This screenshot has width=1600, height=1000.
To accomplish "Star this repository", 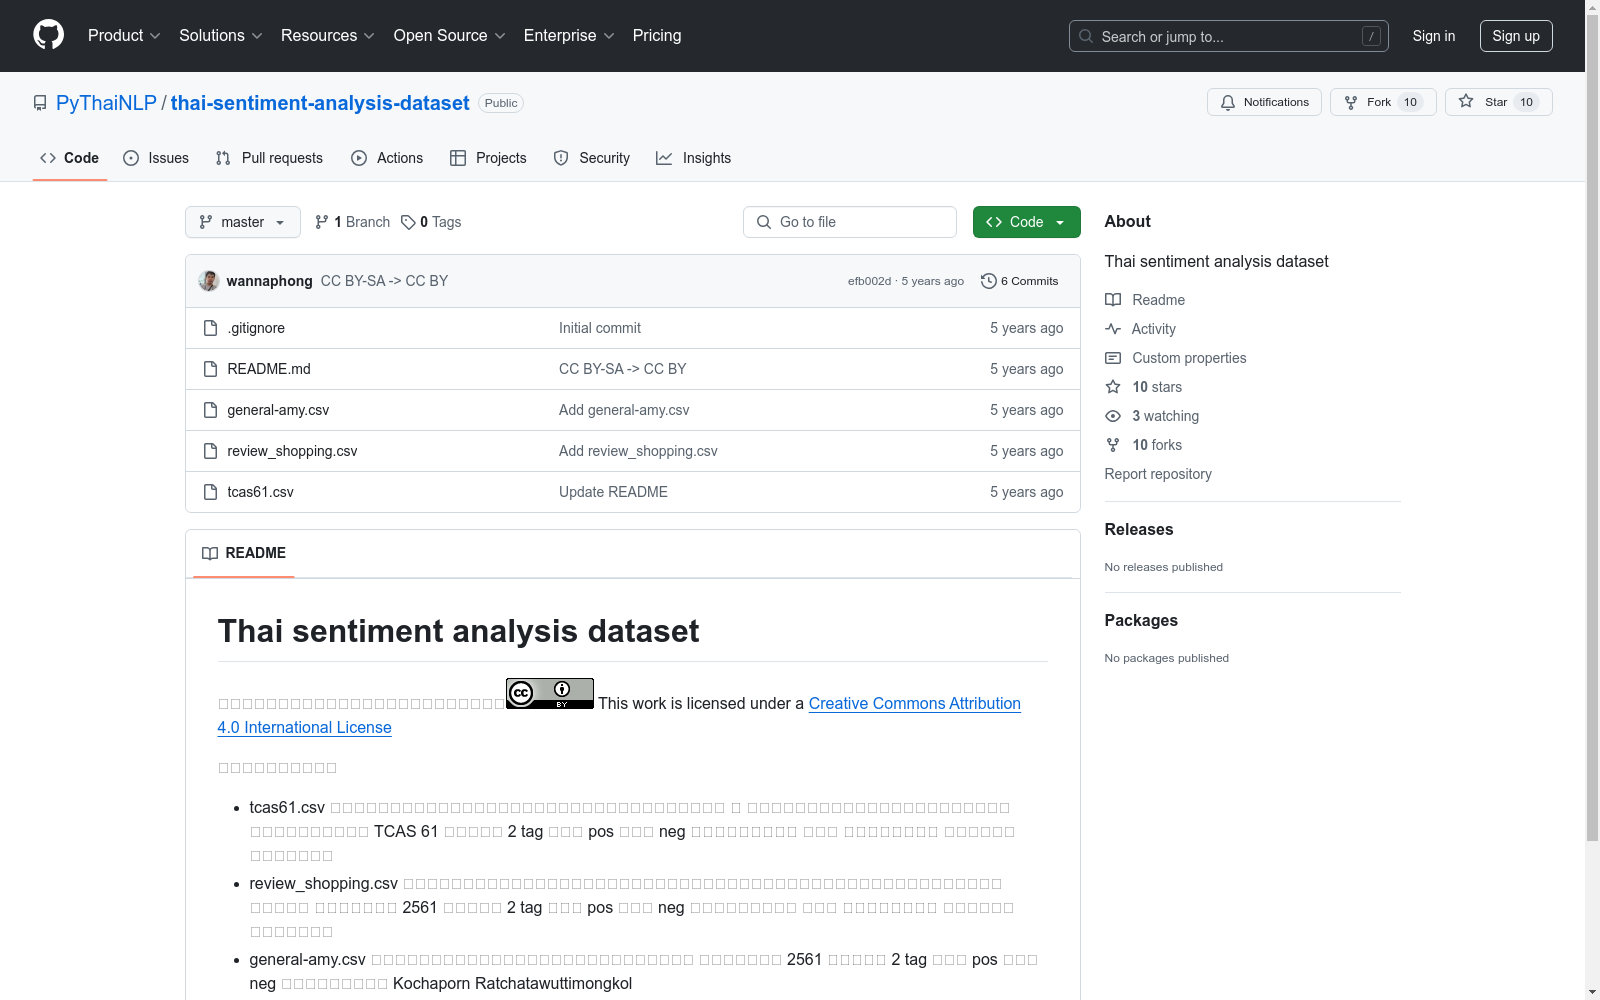I will [x=1498, y=102].
